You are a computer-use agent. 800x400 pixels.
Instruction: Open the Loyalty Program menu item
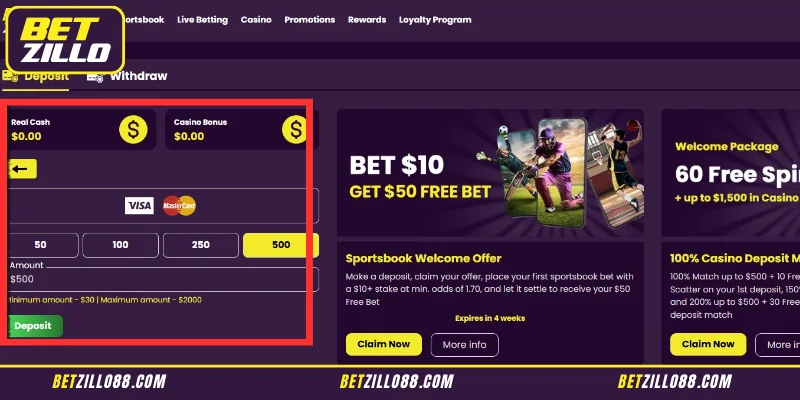435,20
